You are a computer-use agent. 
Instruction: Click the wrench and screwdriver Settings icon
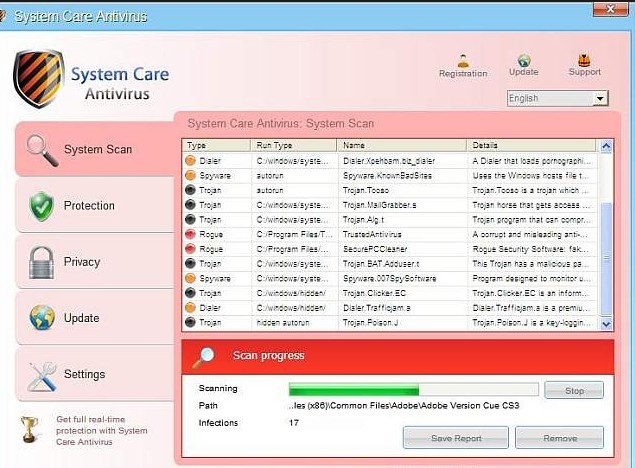pos(42,376)
